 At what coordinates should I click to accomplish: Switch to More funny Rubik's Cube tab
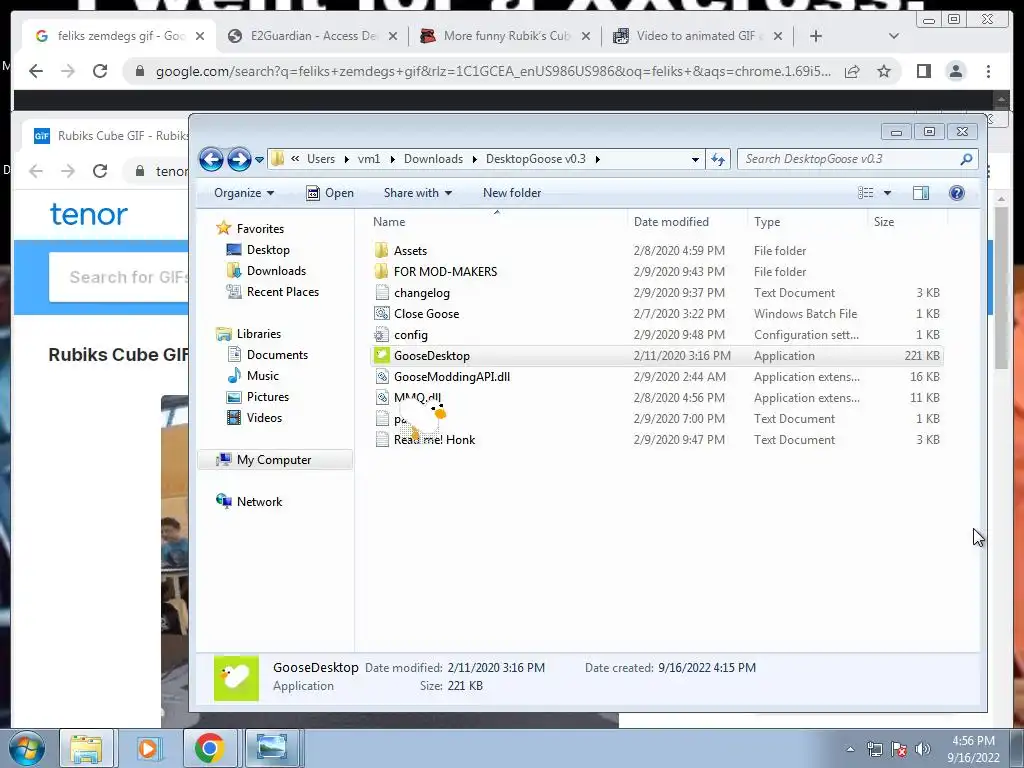(x=505, y=36)
